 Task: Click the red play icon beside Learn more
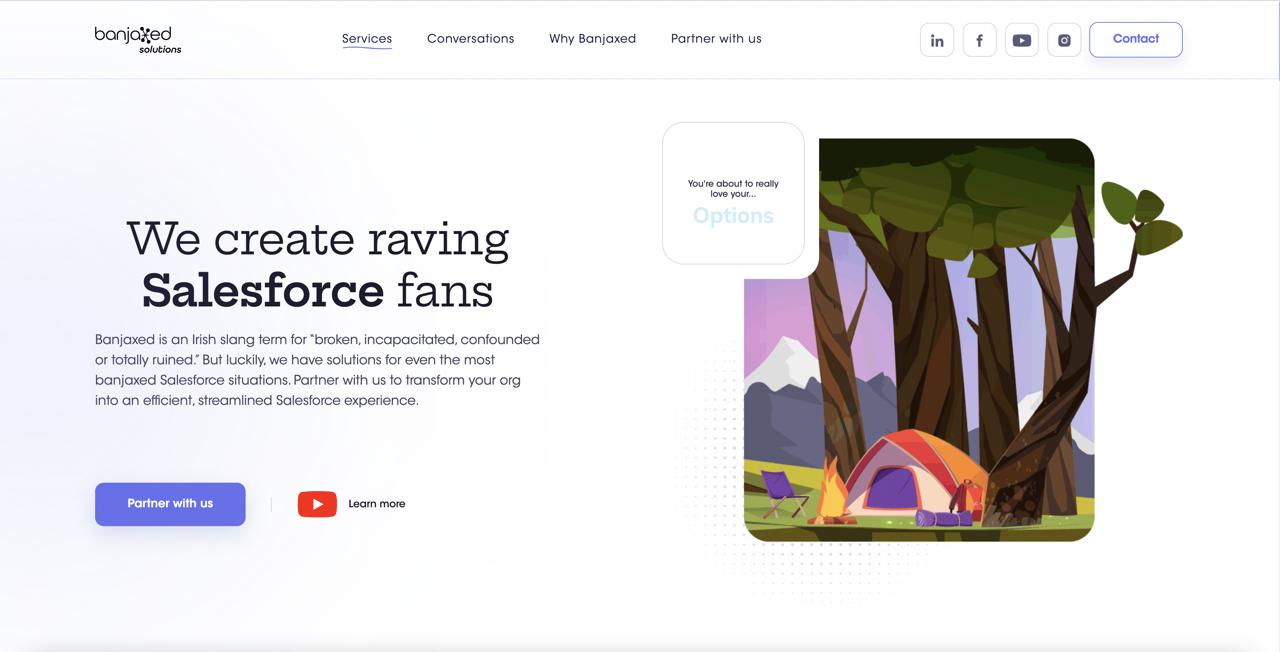coord(317,504)
